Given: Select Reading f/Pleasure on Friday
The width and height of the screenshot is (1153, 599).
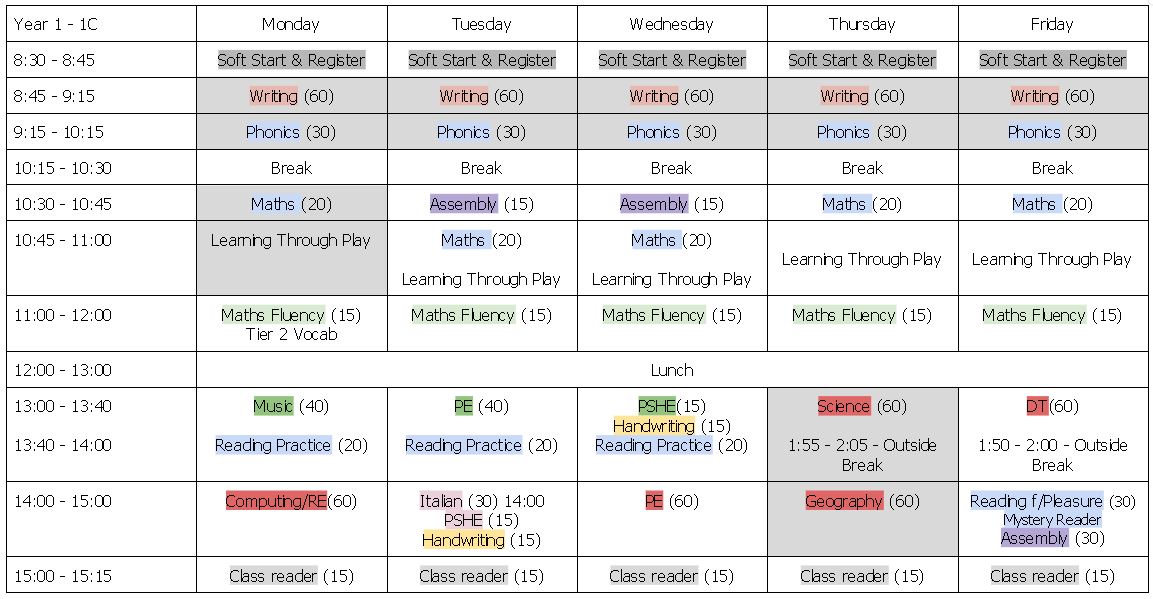Looking at the screenshot, I should 1036,501.
